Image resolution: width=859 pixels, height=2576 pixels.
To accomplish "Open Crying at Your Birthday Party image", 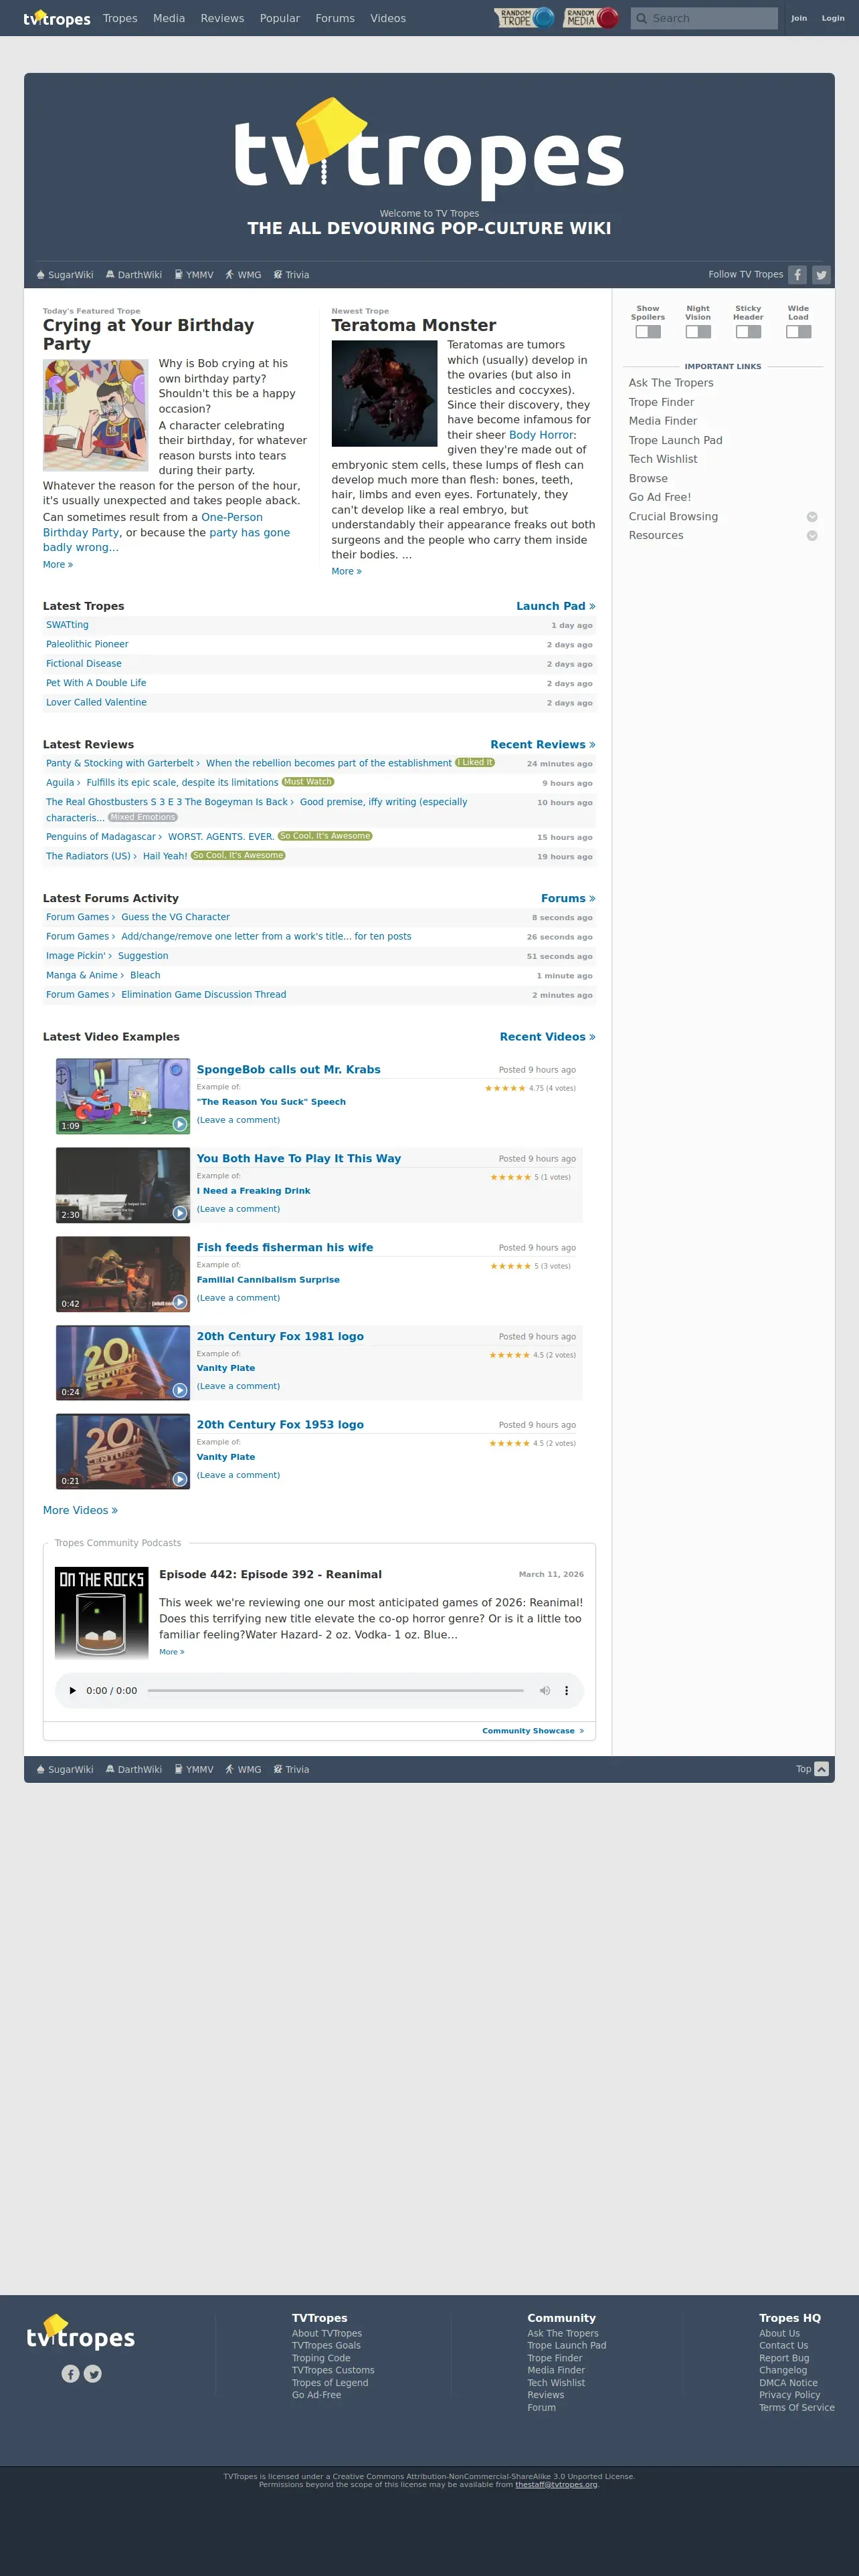I will point(96,415).
